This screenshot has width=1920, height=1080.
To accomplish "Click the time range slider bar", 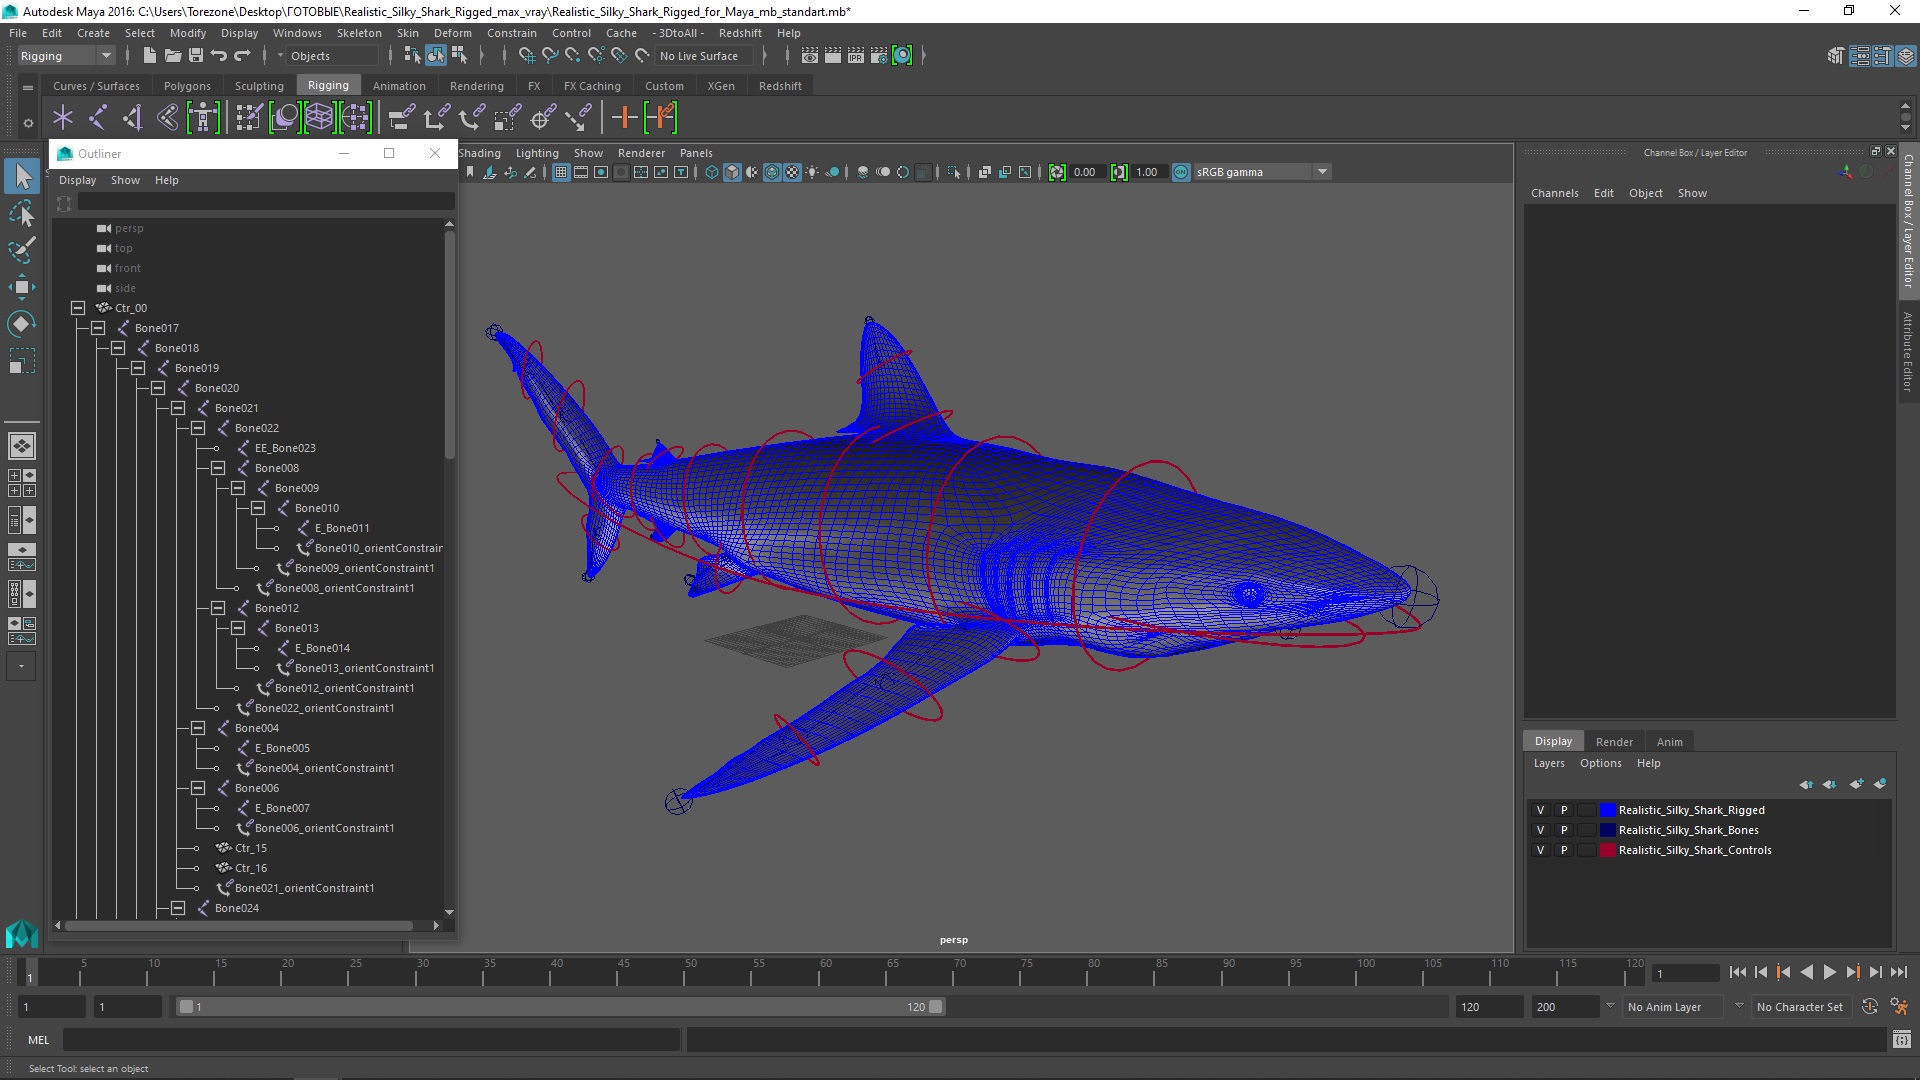I will pyautogui.click(x=560, y=1007).
